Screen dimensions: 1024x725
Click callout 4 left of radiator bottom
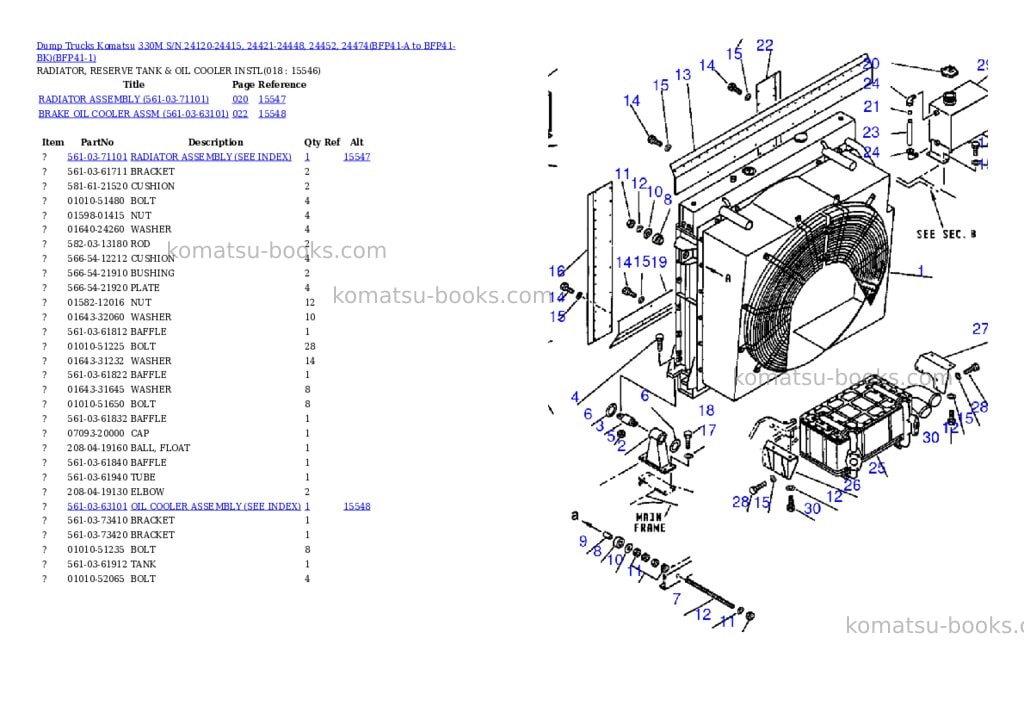575,396
